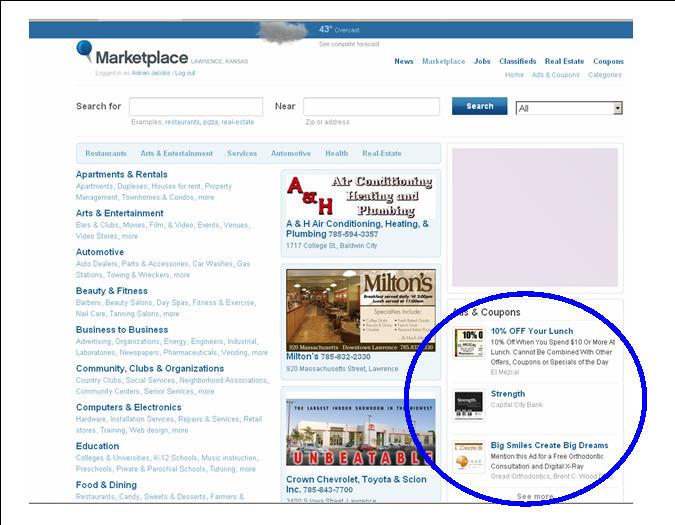Image resolution: width=675 pixels, height=525 pixels.
Task: Open the All category dropdown
Action: click(569, 108)
